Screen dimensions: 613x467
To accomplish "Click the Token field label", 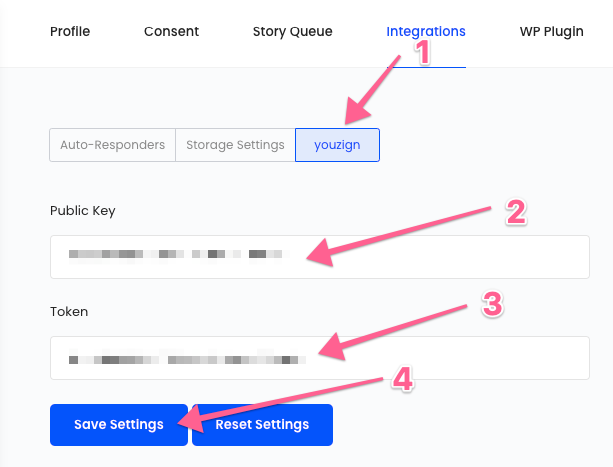I will 69,312.
